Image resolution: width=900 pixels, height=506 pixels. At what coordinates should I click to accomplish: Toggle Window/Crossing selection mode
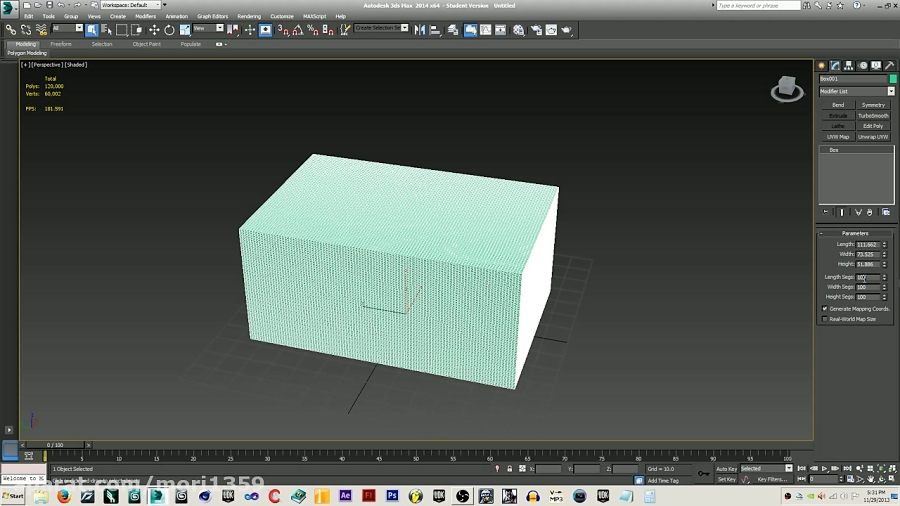pyautogui.click(x=136, y=30)
